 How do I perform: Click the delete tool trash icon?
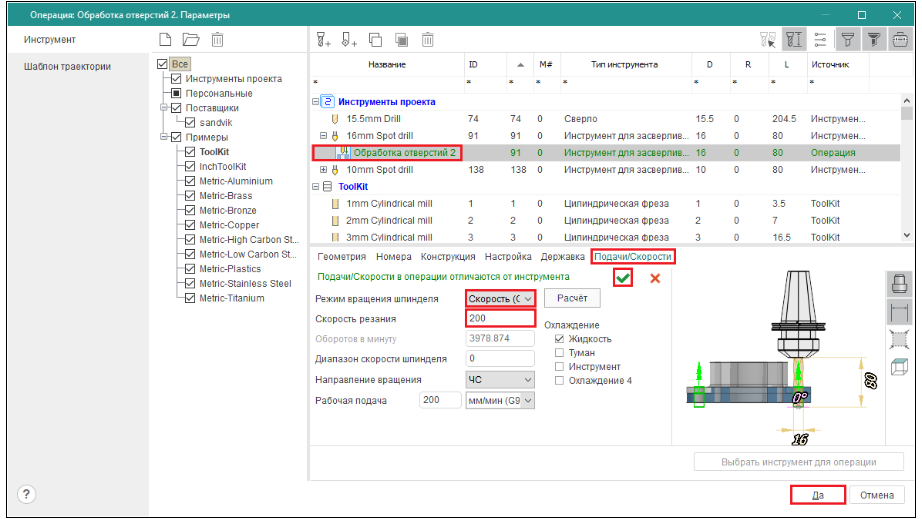pos(427,39)
